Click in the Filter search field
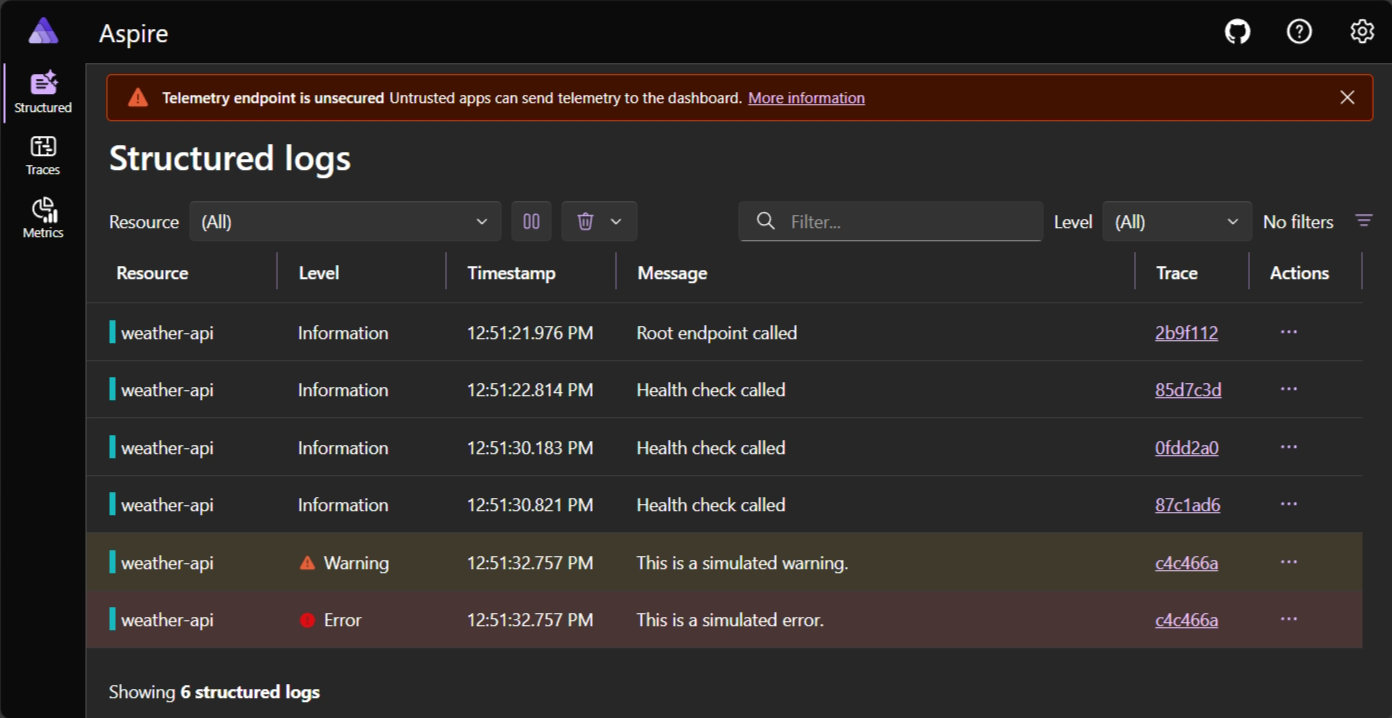1392x718 pixels. 890,221
